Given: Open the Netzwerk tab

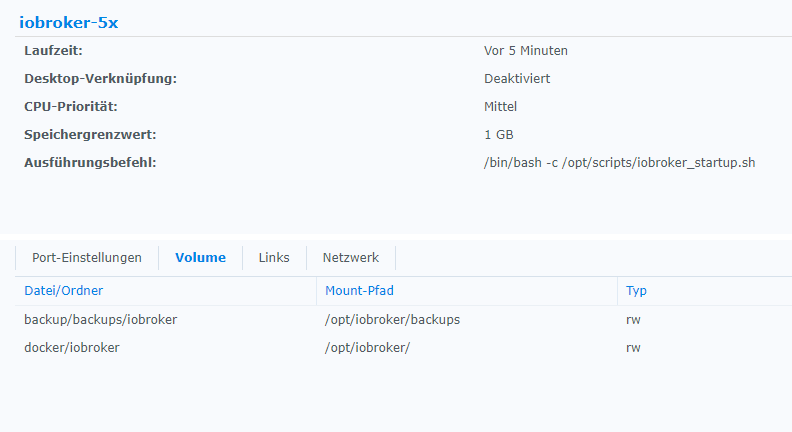Looking at the screenshot, I should point(351,258).
